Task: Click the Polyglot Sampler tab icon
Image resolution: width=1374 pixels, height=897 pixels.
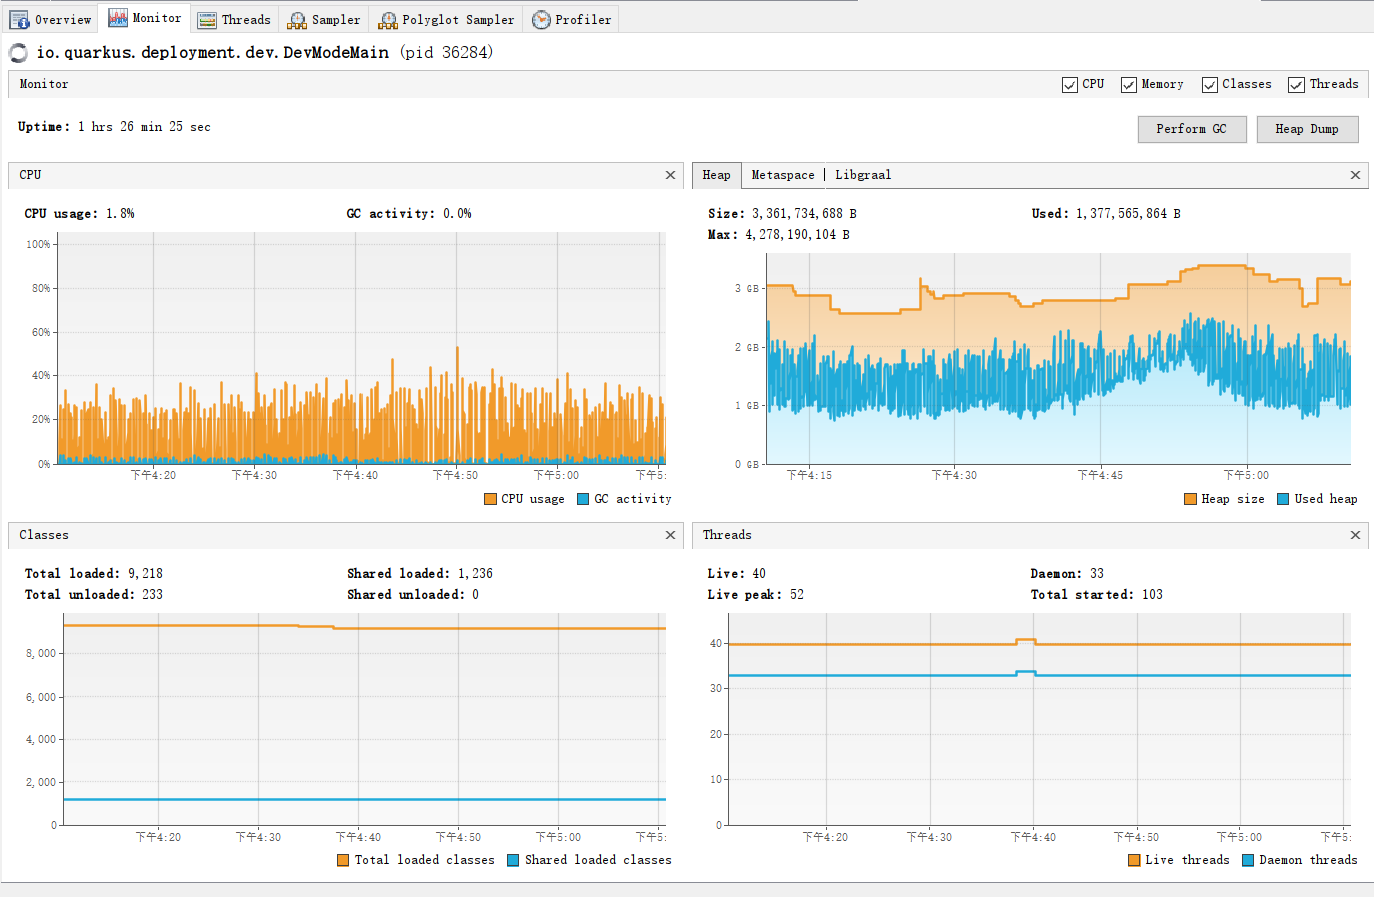Action: [388, 20]
